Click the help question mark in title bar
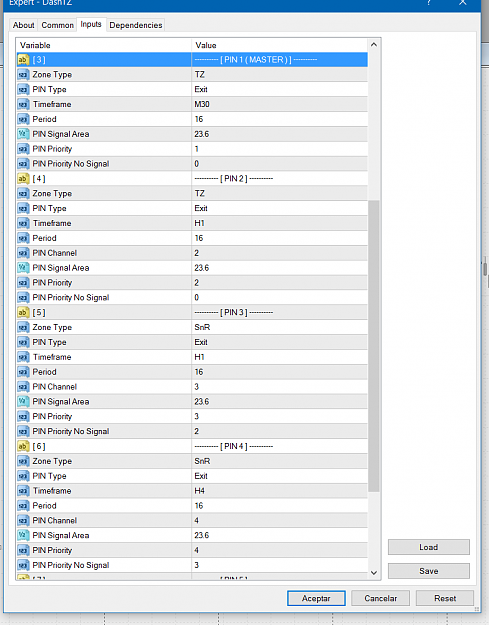 click(429, 3)
